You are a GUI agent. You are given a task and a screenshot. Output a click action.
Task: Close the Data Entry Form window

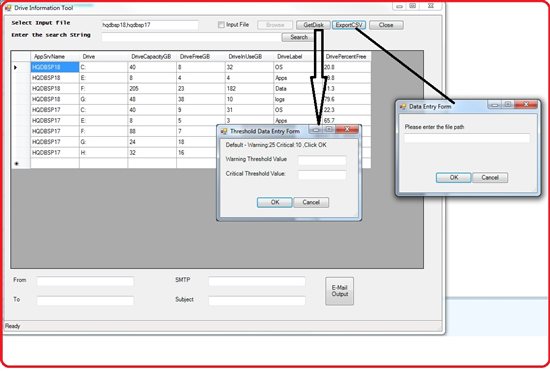coord(525,104)
